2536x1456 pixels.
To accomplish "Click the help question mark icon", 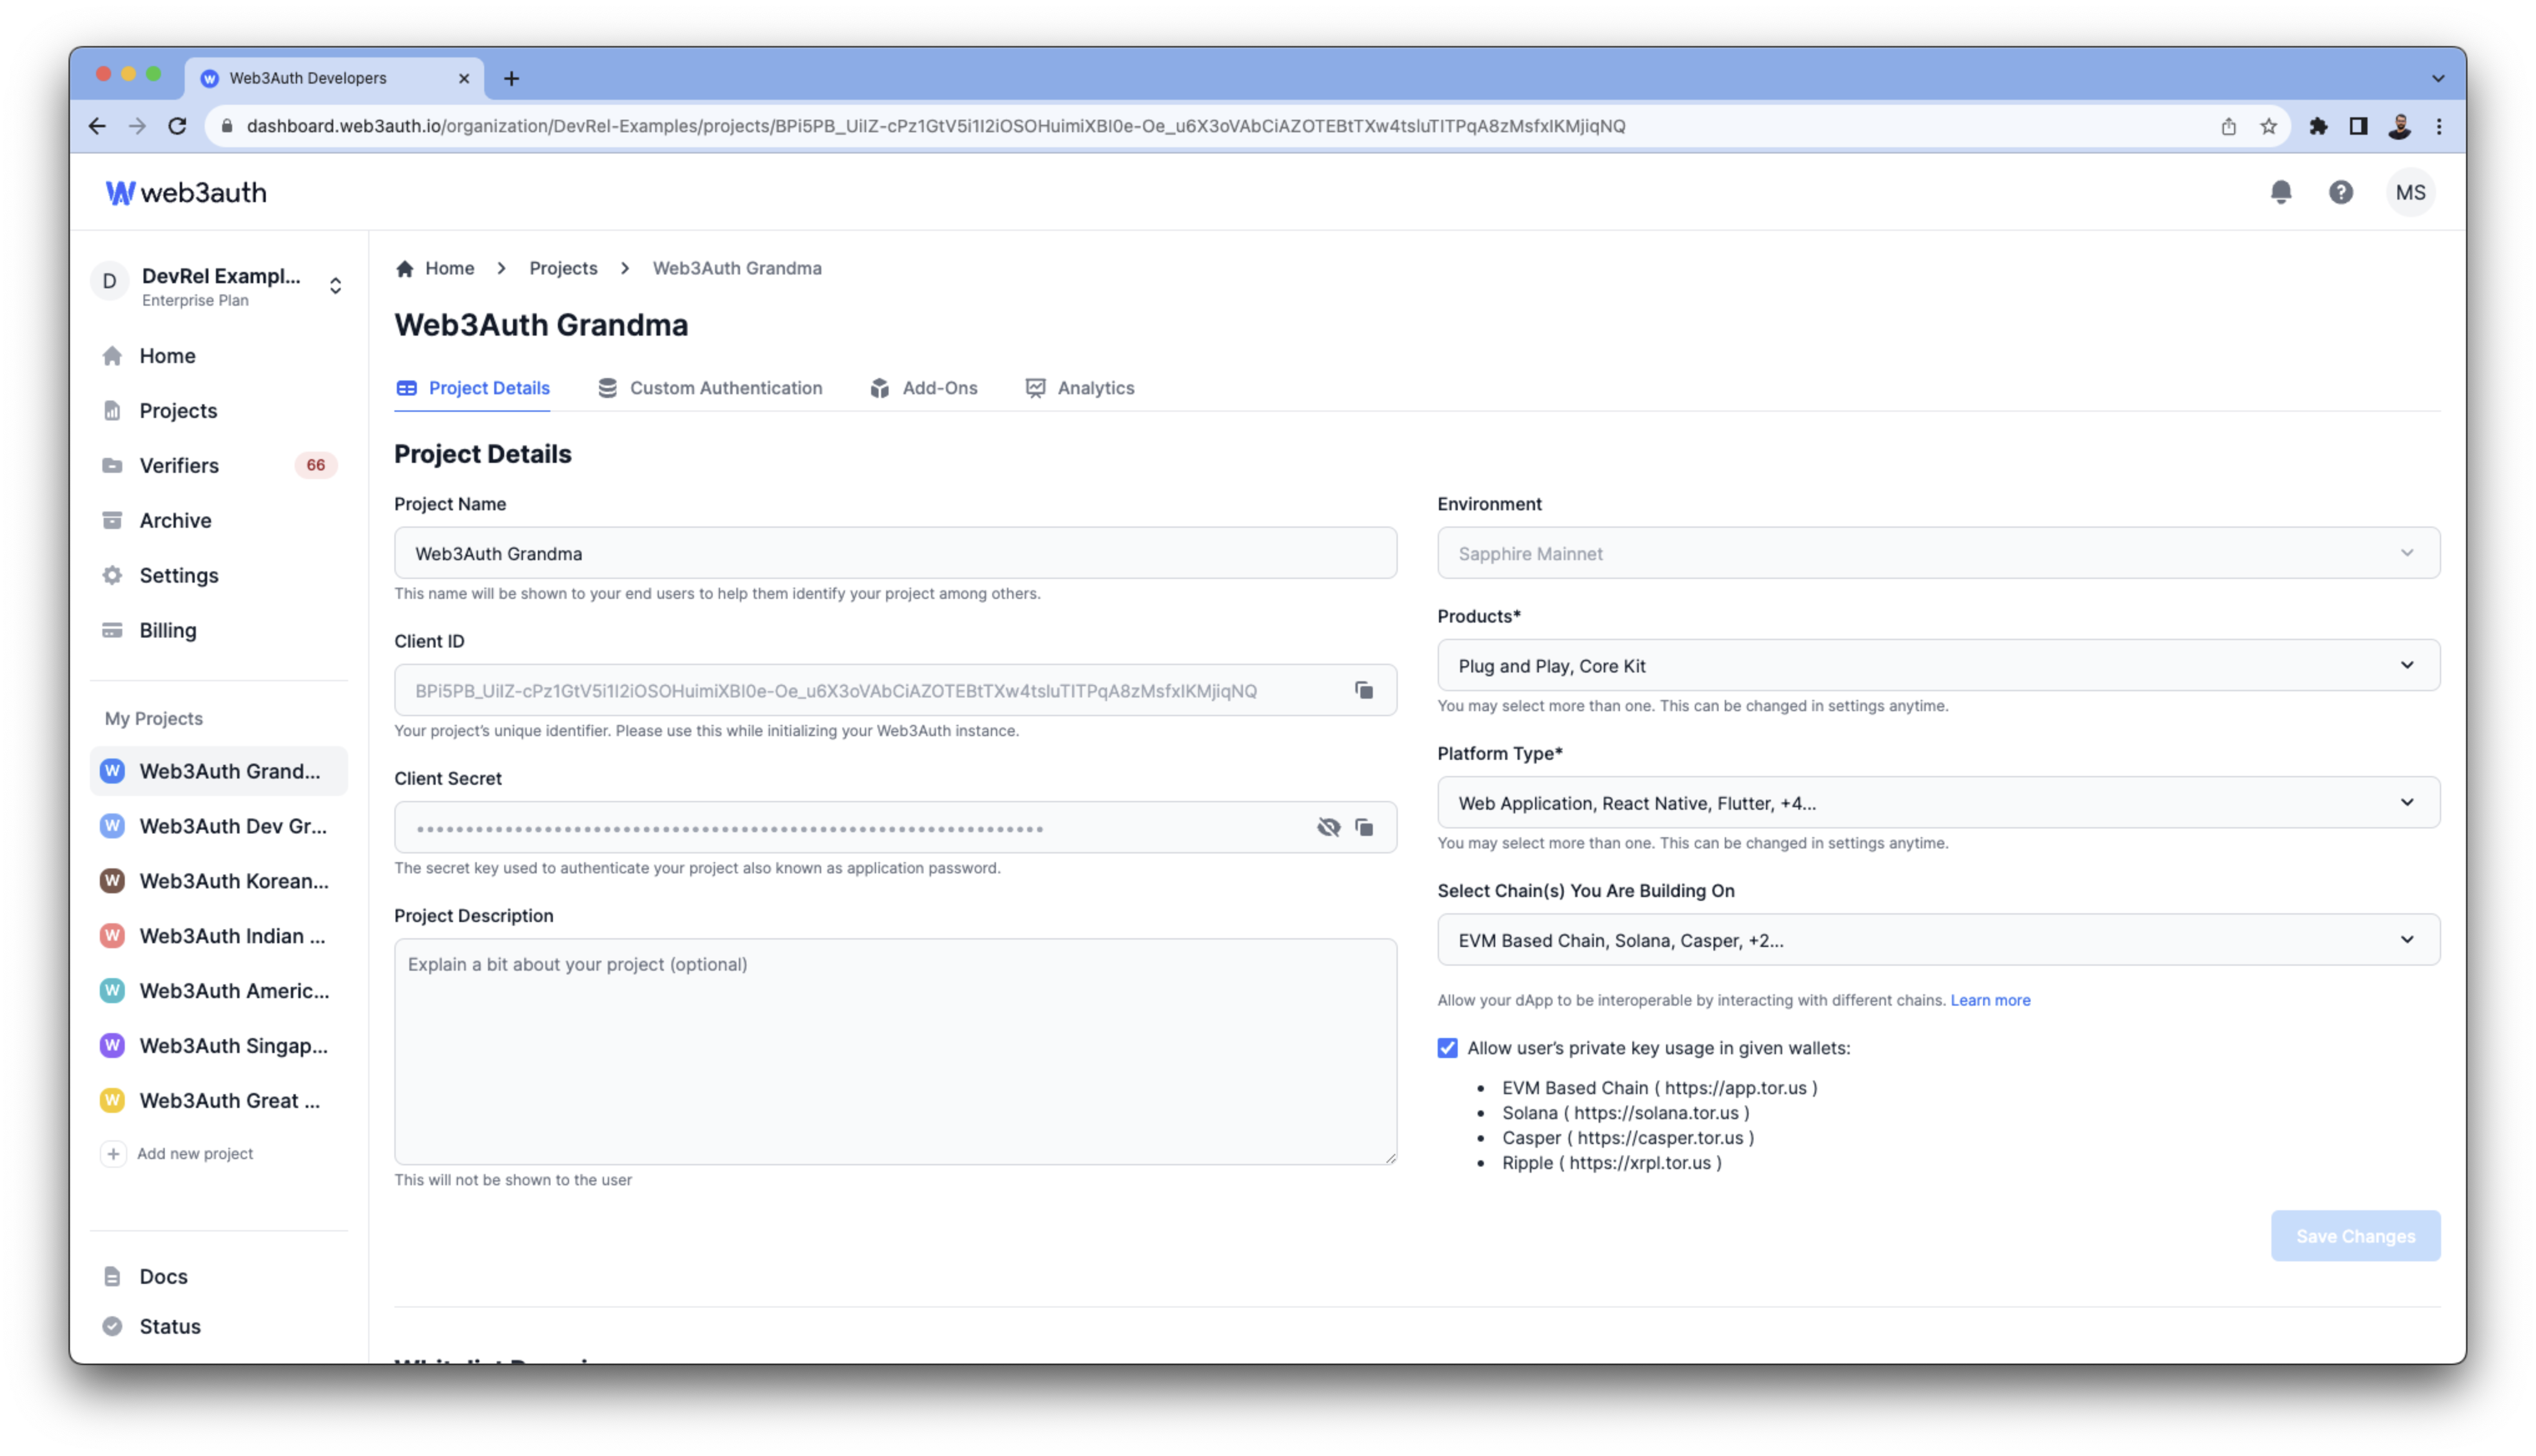I will pyautogui.click(x=2340, y=192).
